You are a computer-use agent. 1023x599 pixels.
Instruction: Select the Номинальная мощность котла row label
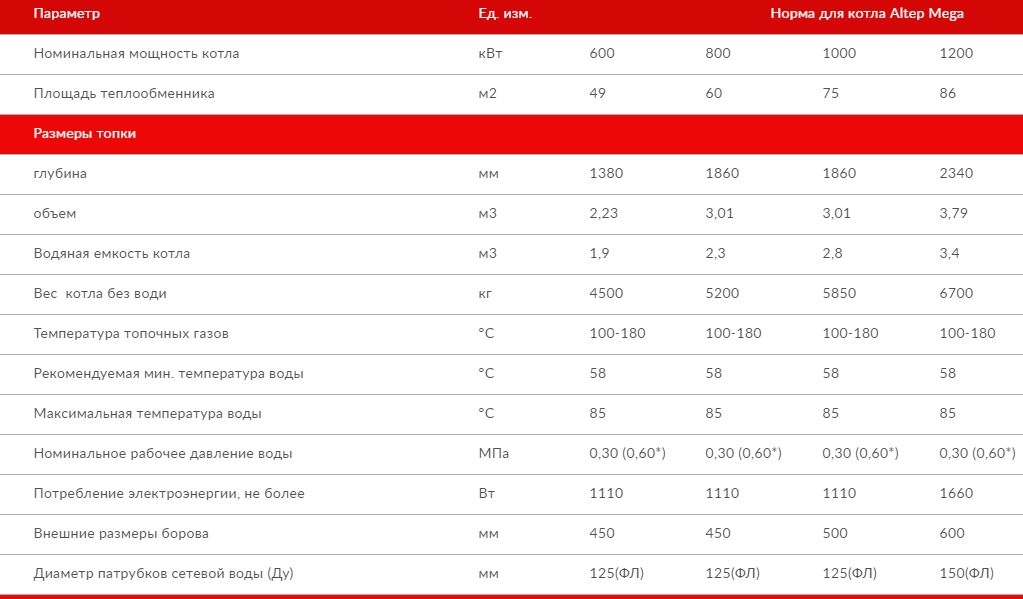(x=136, y=54)
